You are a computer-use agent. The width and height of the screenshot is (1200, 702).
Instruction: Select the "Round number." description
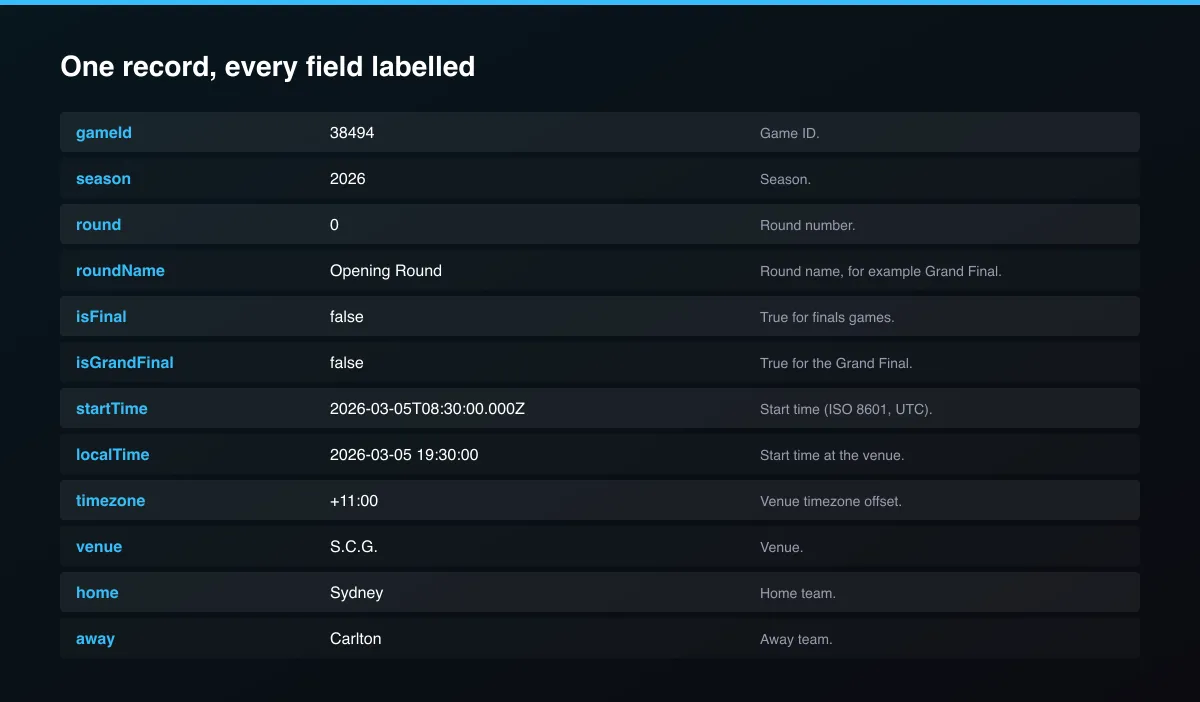(x=808, y=225)
